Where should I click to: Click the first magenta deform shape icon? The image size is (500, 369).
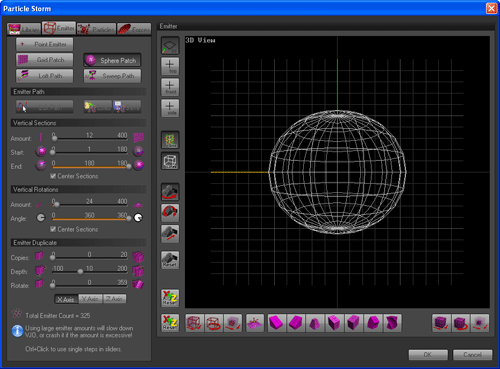pyautogui.click(x=277, y=323)
